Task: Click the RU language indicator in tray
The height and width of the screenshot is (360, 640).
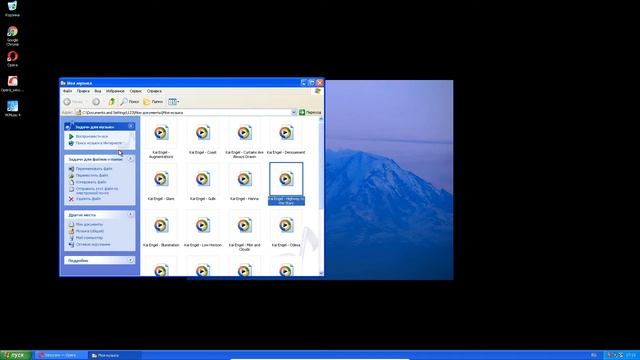Action: (x=594, y=355)
